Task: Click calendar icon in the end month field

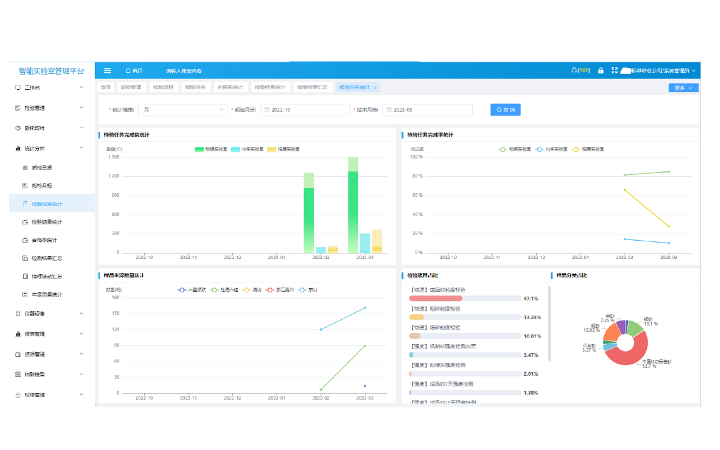Action: [x=389, y=110]
